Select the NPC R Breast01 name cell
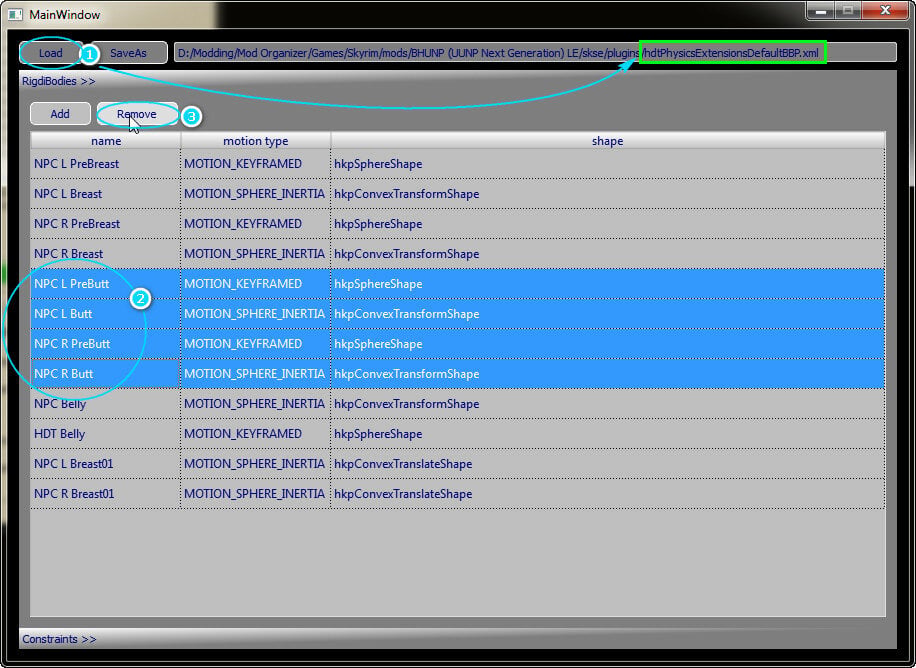The width and height of the screenshot is (916, 668). 106,494
